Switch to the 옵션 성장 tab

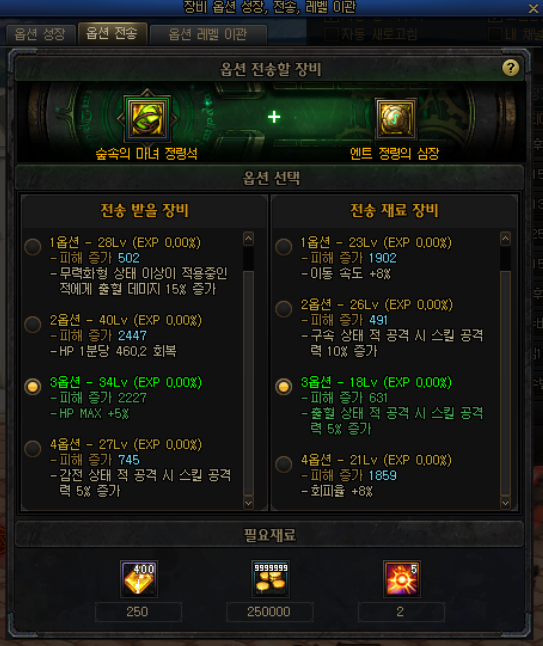40,34
